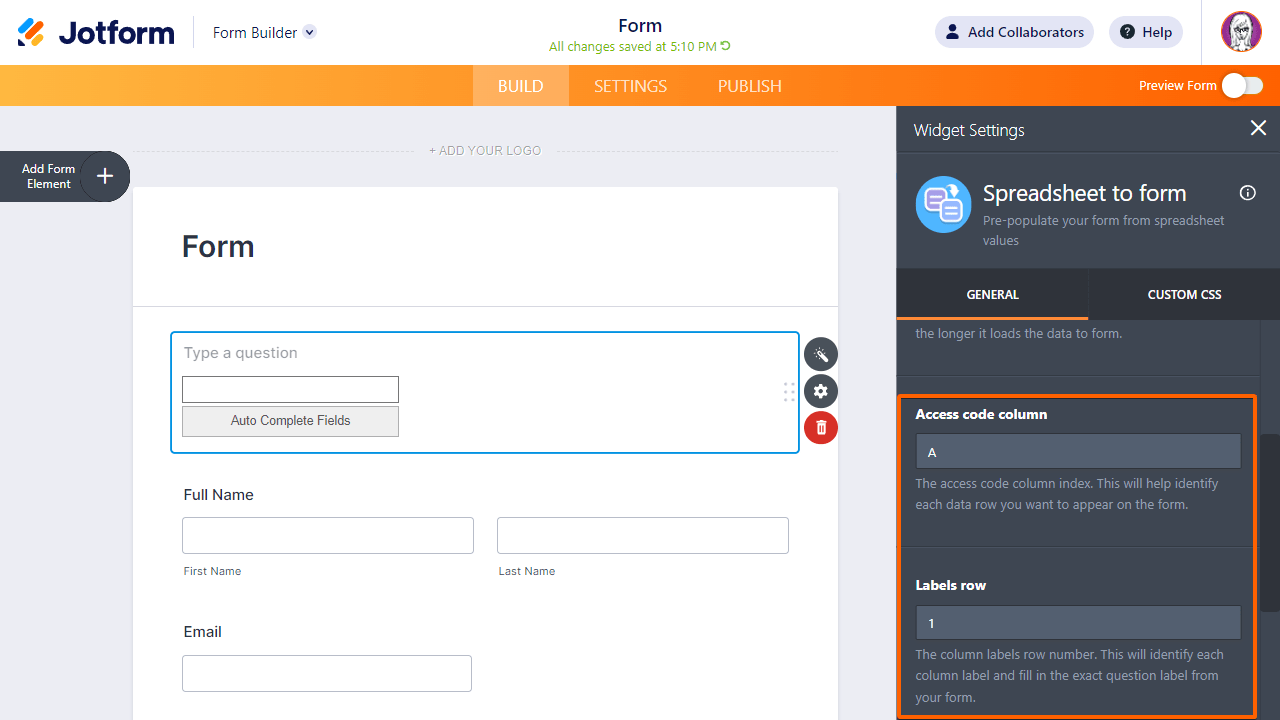Switch to the BUILD tab
This screenshot has width=1280, height=720.
pos(521,86)
